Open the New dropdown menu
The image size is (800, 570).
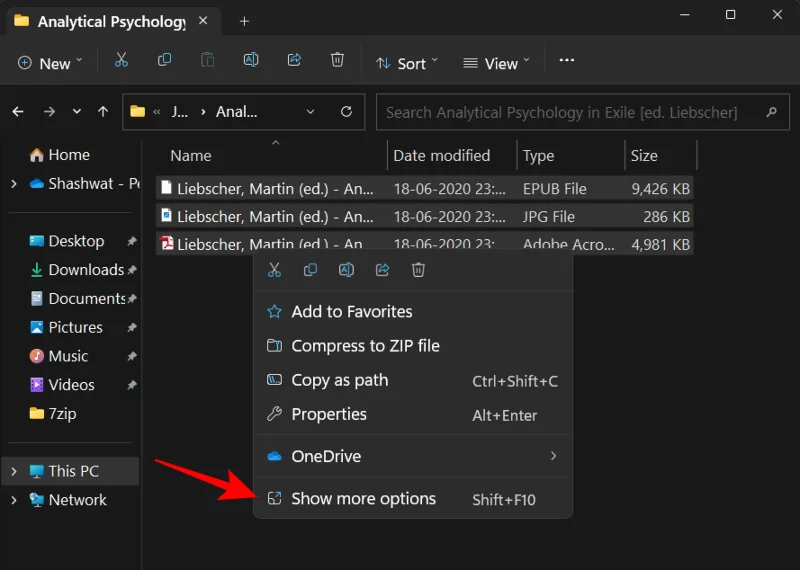tap(50, 63)
